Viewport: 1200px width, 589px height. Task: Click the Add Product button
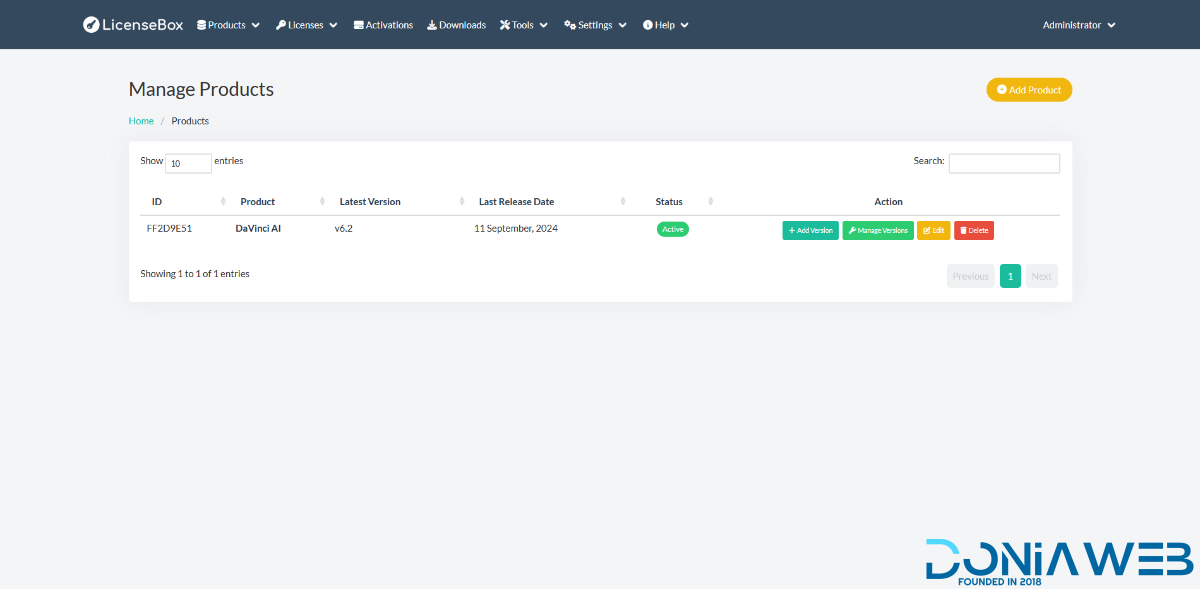[1029, 90]
